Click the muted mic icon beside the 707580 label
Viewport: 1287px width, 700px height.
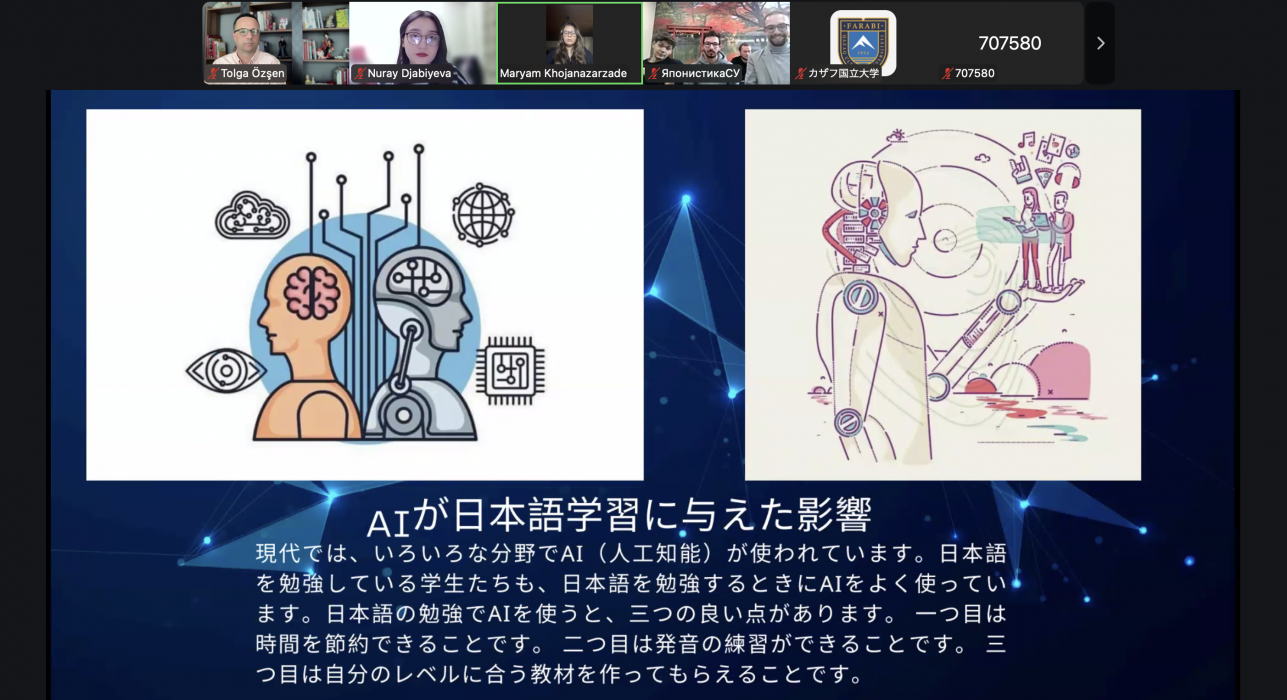947,74
